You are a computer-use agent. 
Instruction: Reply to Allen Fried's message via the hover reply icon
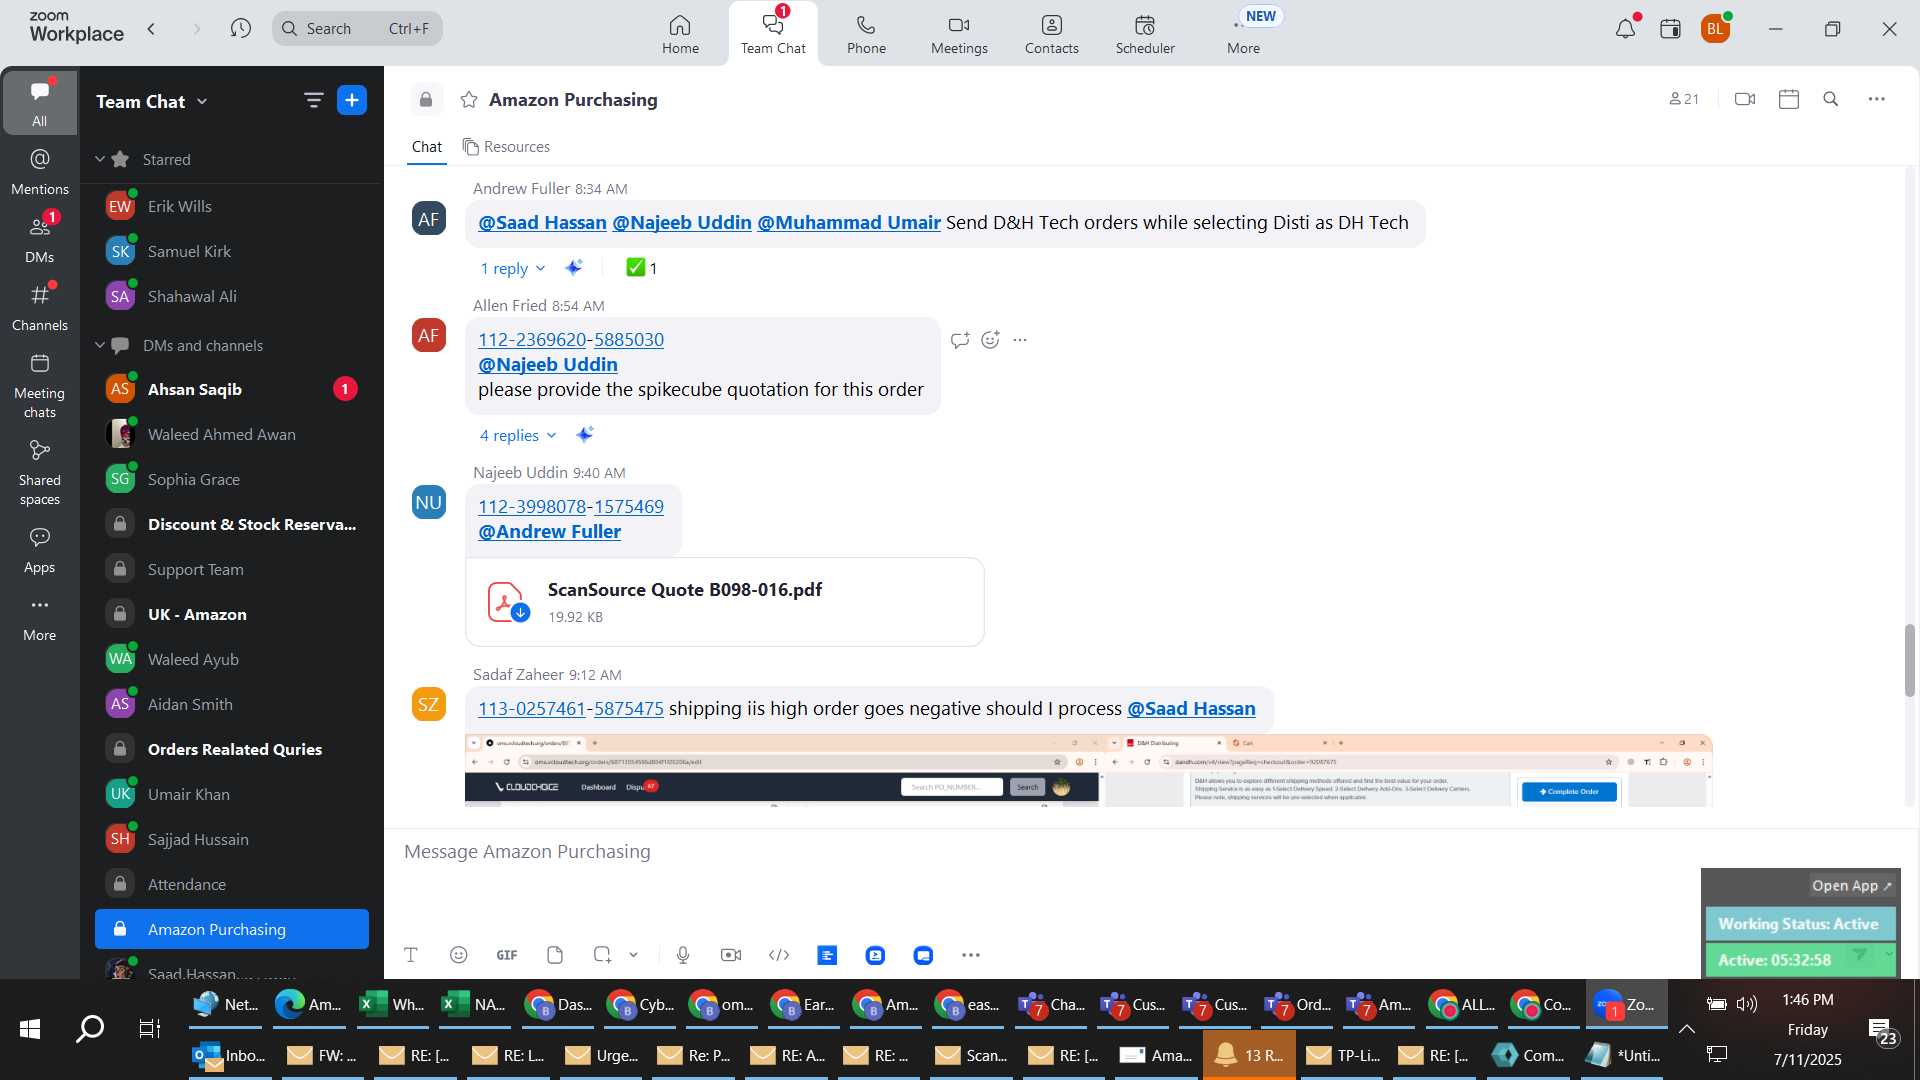click(960, 340)
